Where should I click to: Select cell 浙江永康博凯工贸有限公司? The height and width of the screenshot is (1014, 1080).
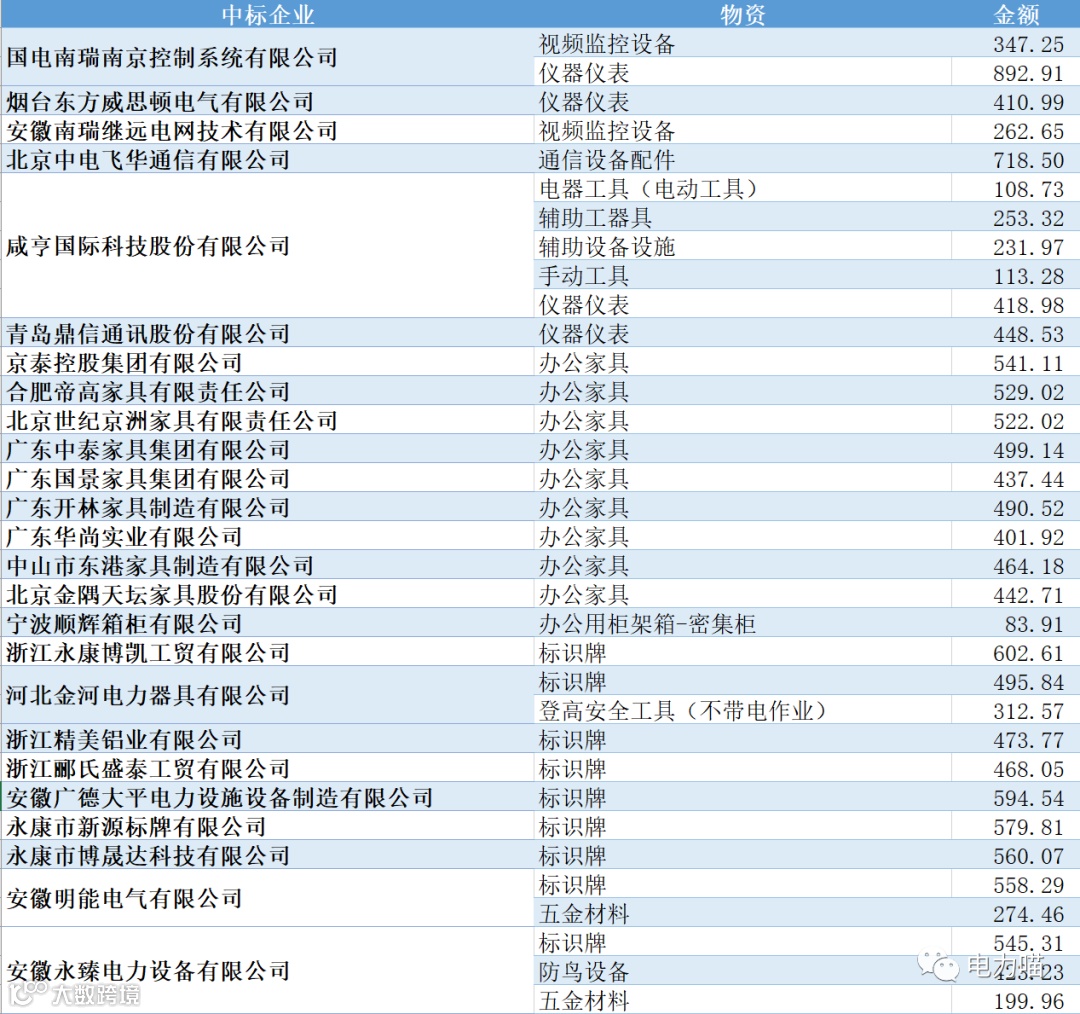click(267, 652)
